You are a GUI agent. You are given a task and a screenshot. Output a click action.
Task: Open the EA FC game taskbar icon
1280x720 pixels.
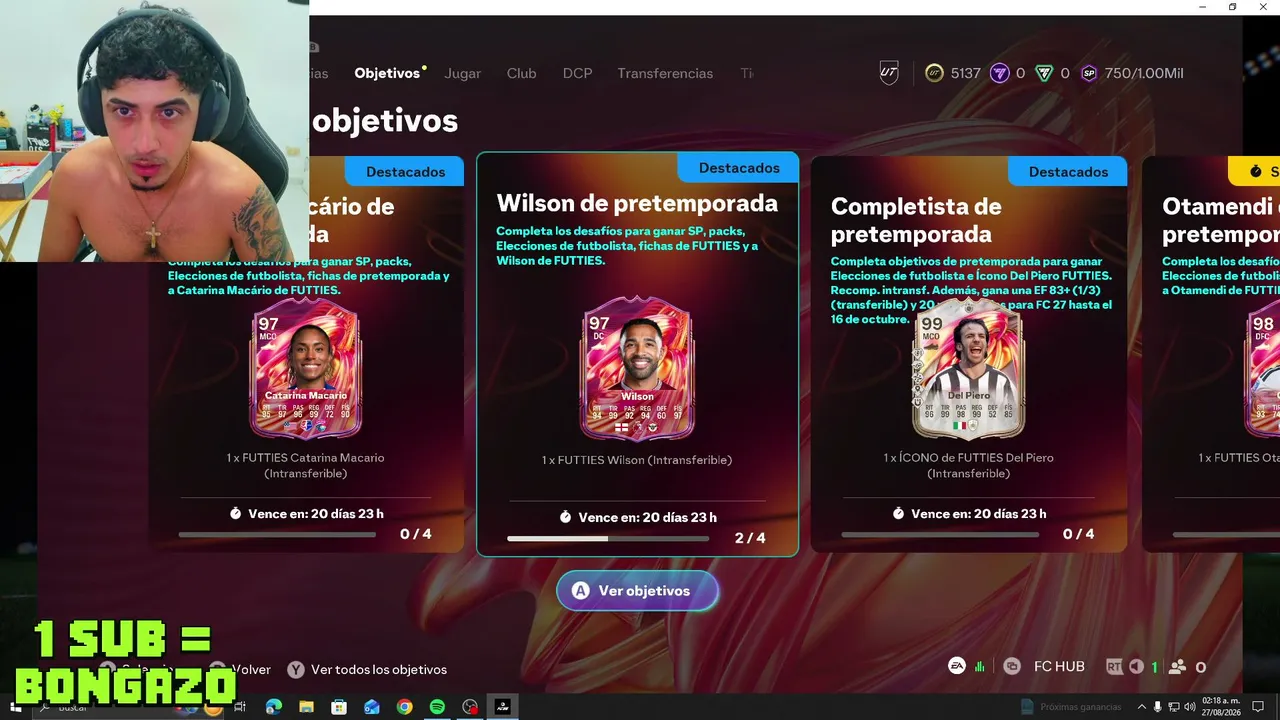[502, 707]
